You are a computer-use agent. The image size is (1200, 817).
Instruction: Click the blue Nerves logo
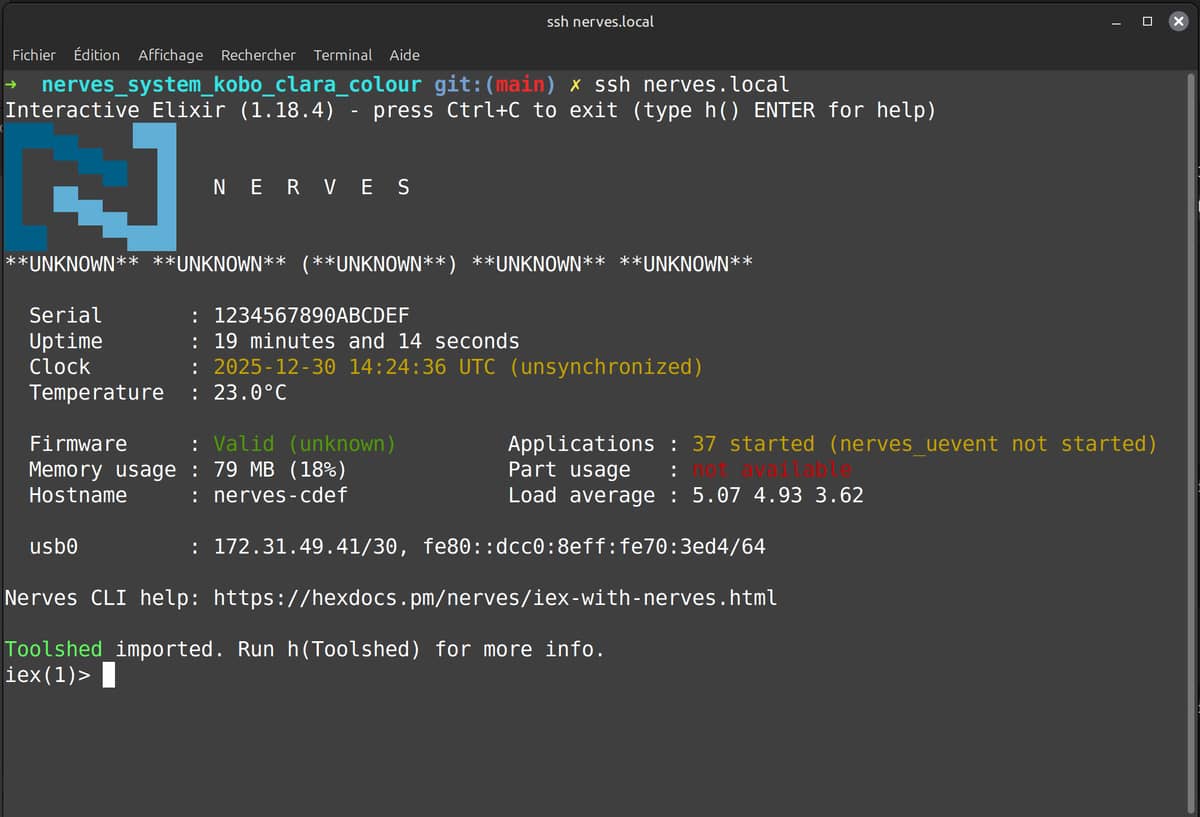pyautogui.click(x=90, y=187)
